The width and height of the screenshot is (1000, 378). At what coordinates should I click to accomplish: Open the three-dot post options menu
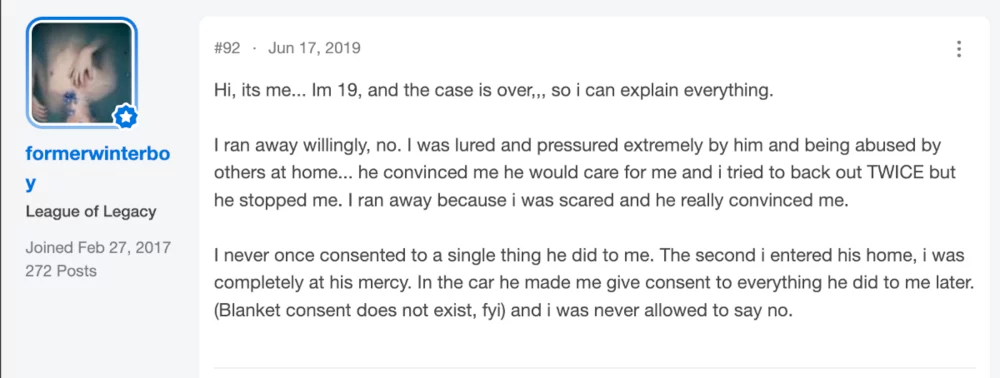coord(959,49)
